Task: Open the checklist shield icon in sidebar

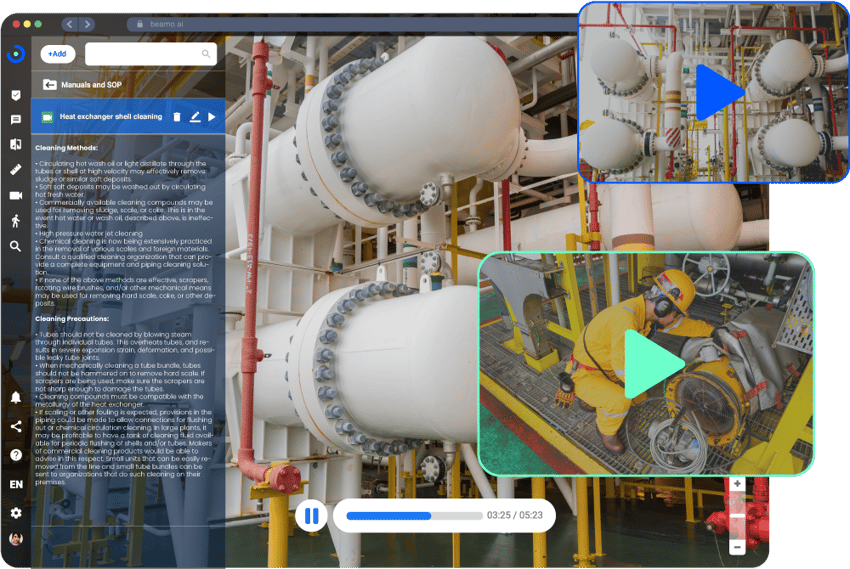Action: pyautogui.click(x=16, y=95)
